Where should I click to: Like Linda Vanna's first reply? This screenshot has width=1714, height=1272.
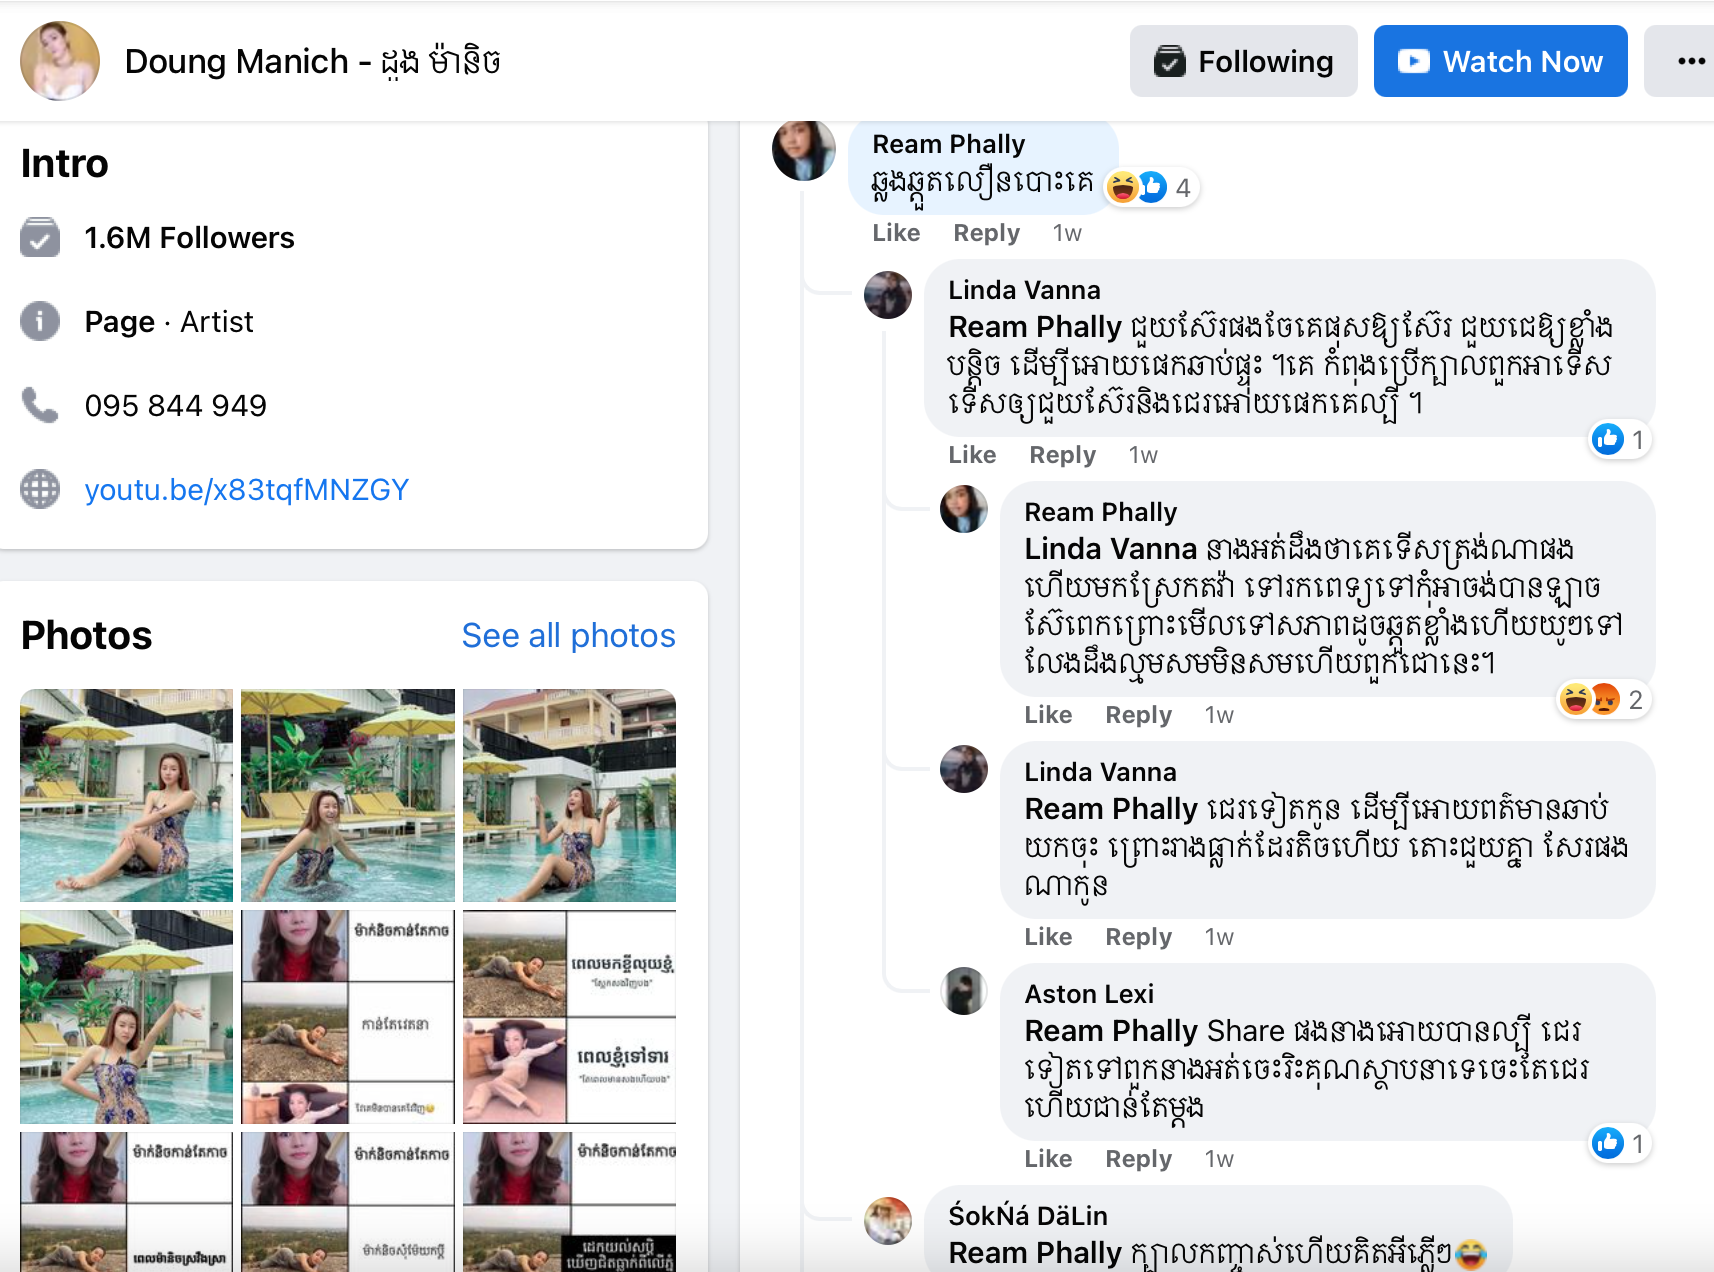972,455
